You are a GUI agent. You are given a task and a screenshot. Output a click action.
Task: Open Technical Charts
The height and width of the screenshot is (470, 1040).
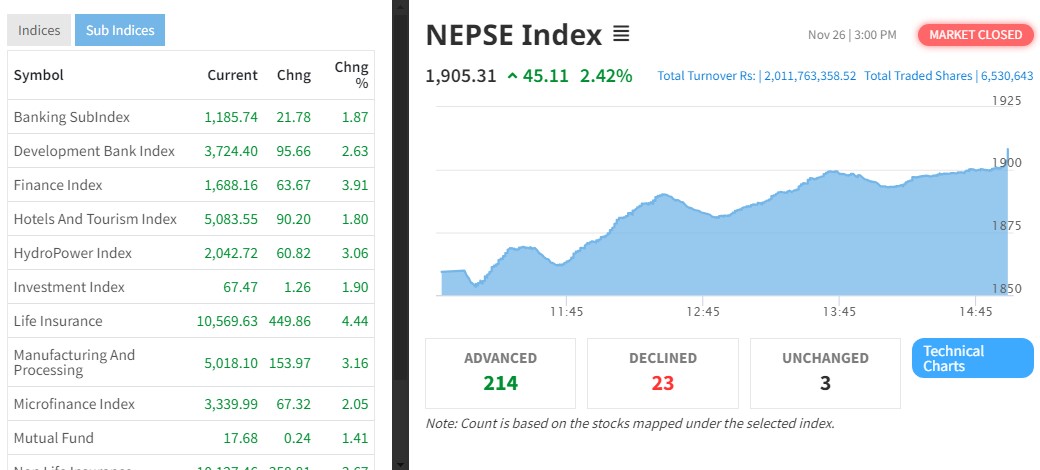tap(972, 358)
